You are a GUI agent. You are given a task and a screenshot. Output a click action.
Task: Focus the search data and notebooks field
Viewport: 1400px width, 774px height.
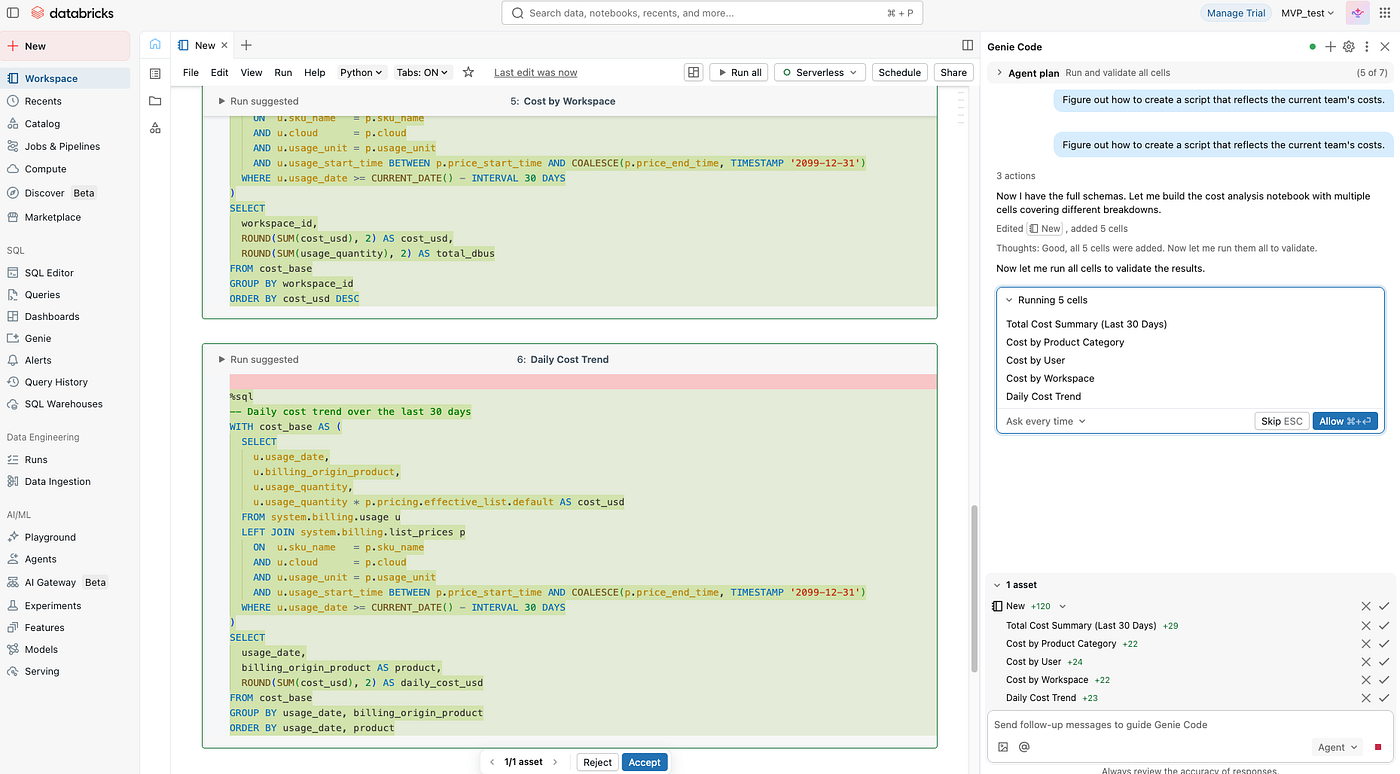(712, 13)
